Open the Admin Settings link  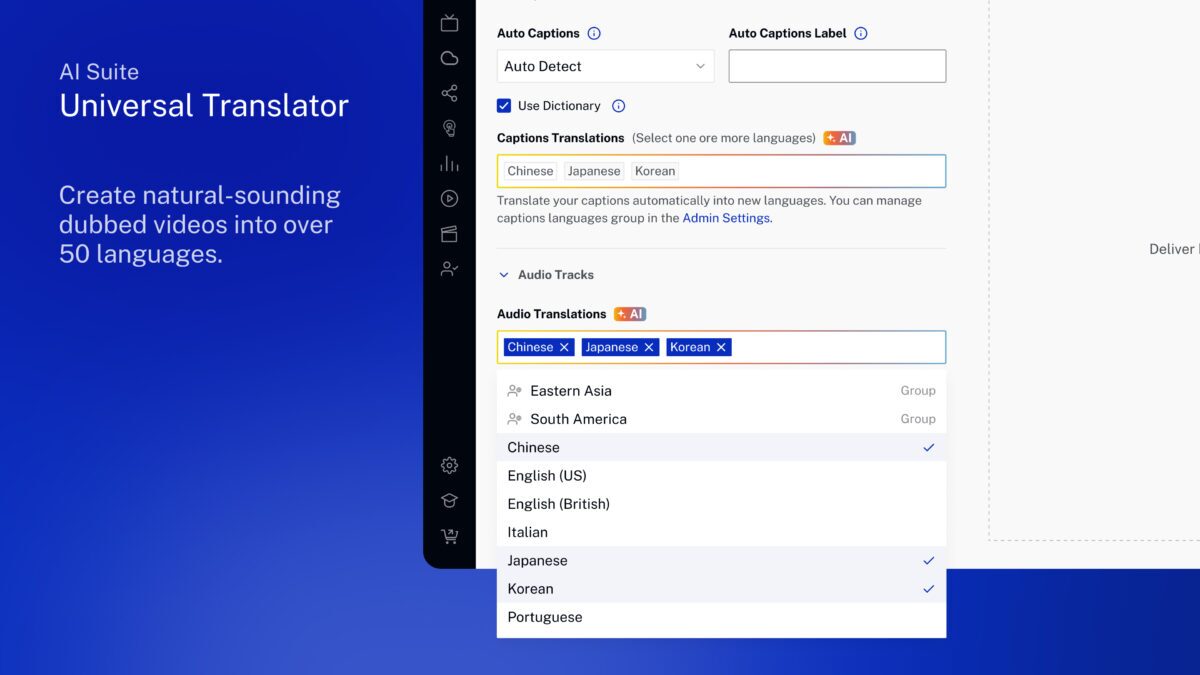click(x=726, y=217)
